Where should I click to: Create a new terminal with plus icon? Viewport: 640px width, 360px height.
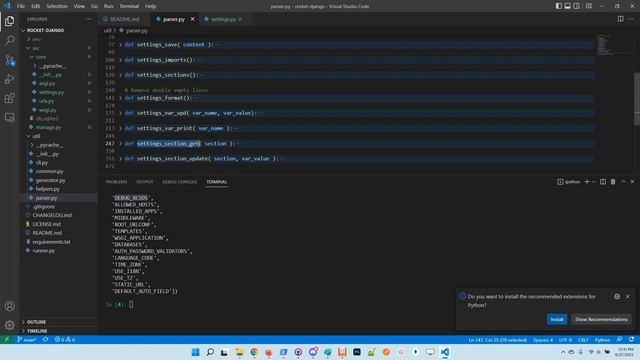click(587, 182)
